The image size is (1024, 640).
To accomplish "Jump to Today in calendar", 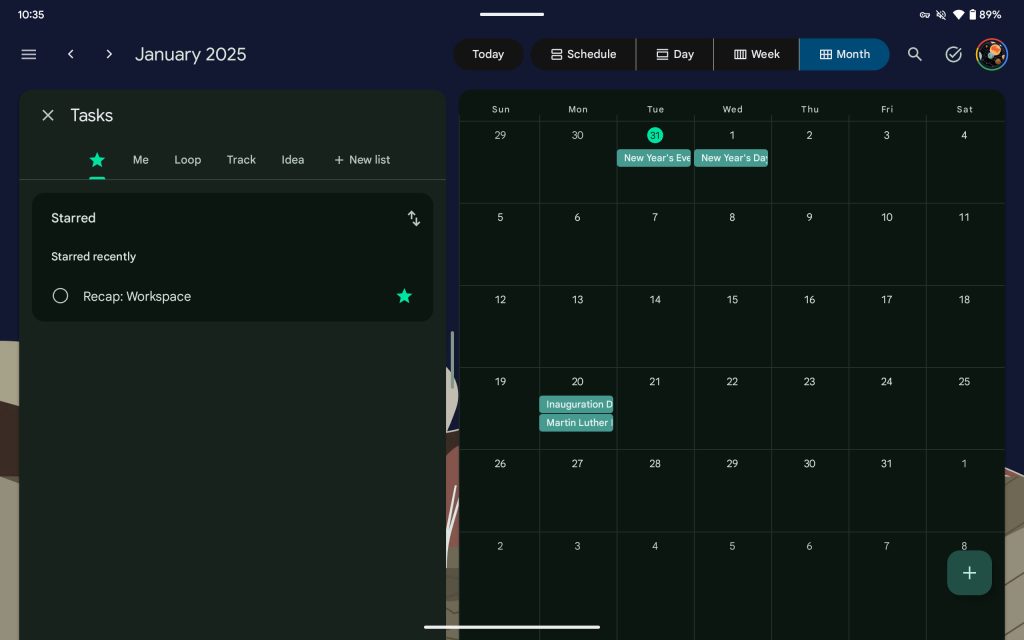I will pyautogui.click(x=488, y=54).
